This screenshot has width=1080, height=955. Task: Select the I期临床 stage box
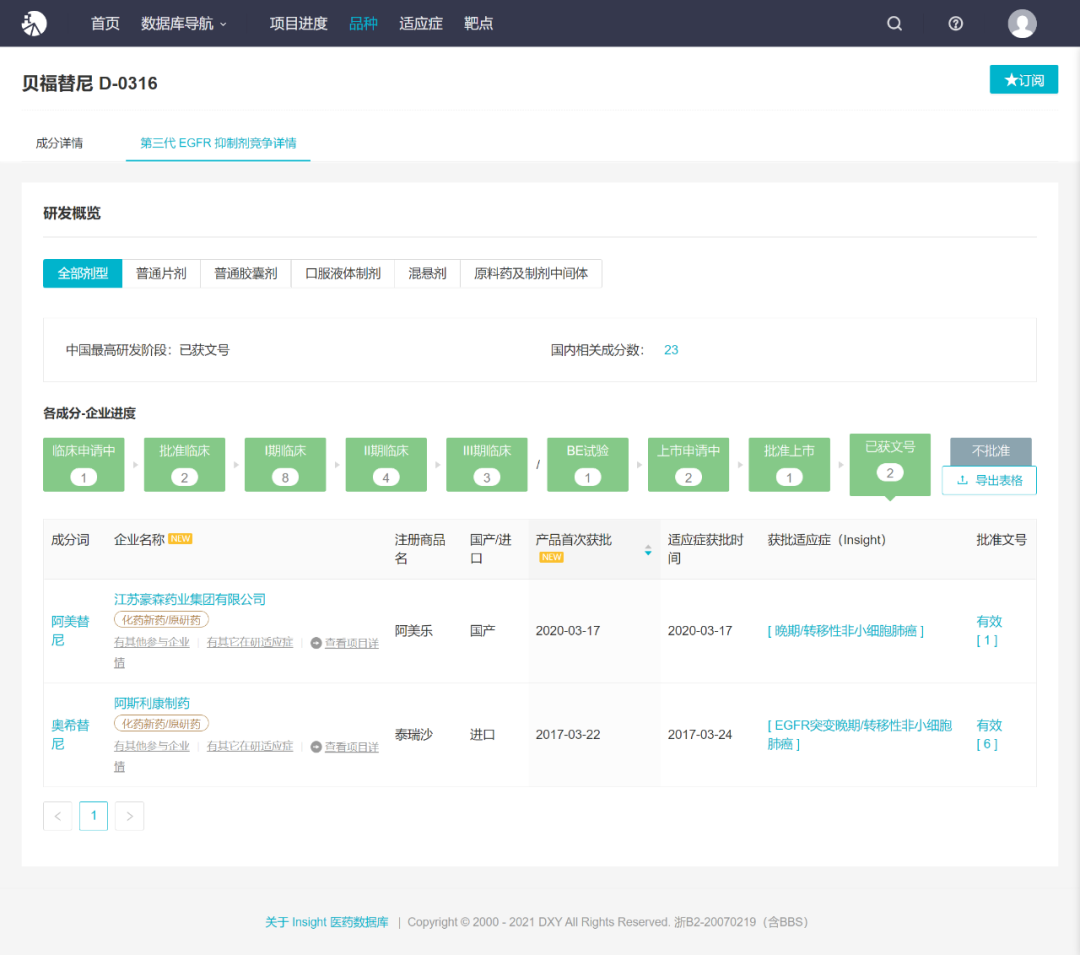pyautogui.click(x=285, y=464)
